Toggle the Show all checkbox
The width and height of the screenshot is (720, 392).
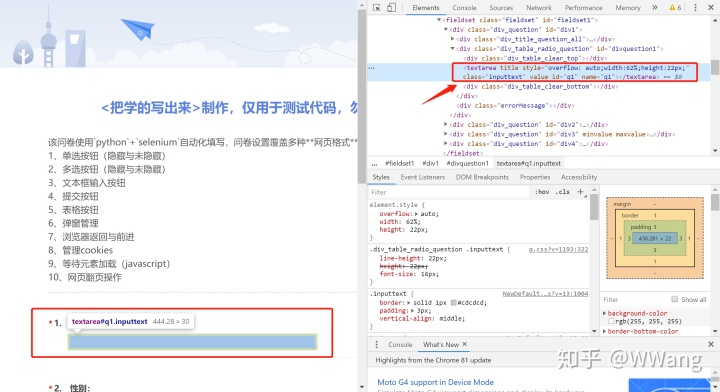pyautogui.click(x=675, y=299)
